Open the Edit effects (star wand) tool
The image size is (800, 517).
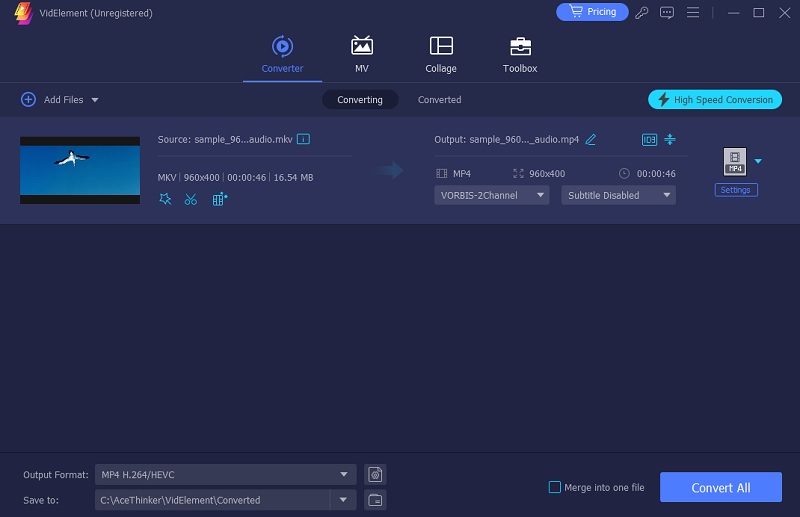(165, 199)
